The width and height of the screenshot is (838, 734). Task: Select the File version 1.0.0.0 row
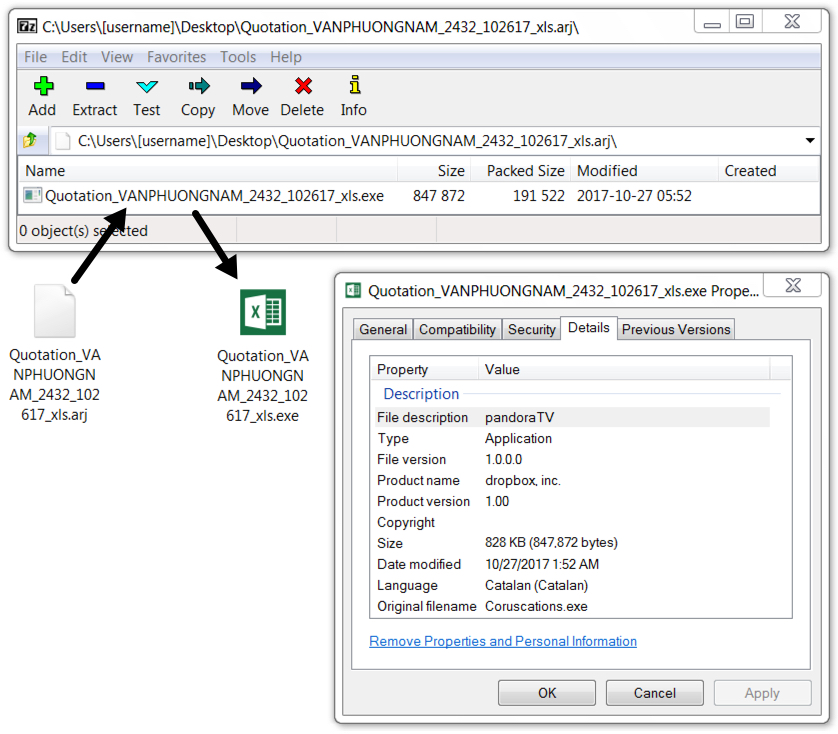coord(572,459)
